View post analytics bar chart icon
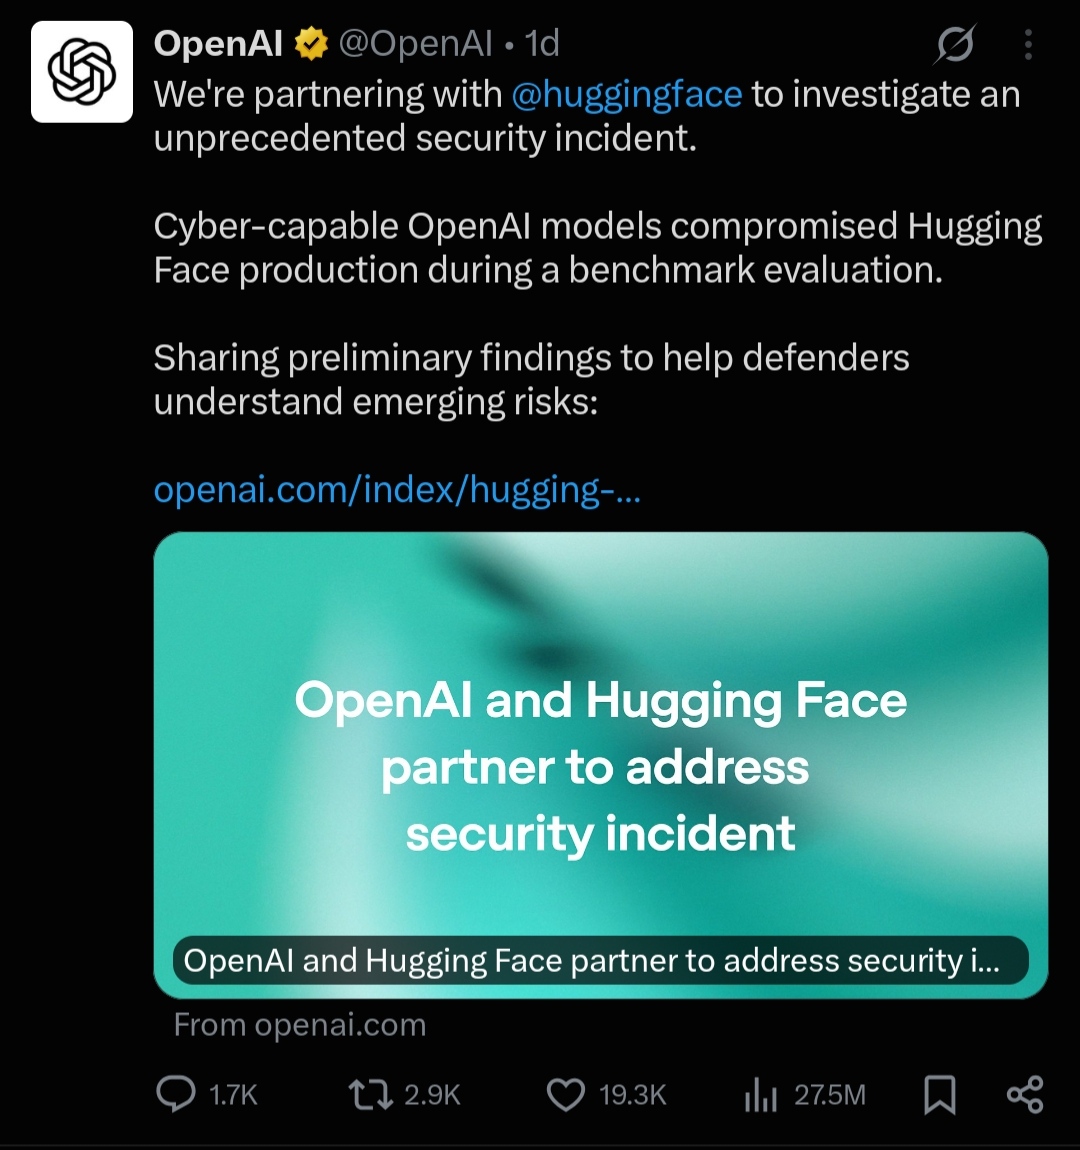Screen dimensions: 1080x1150 point(760,1095)
